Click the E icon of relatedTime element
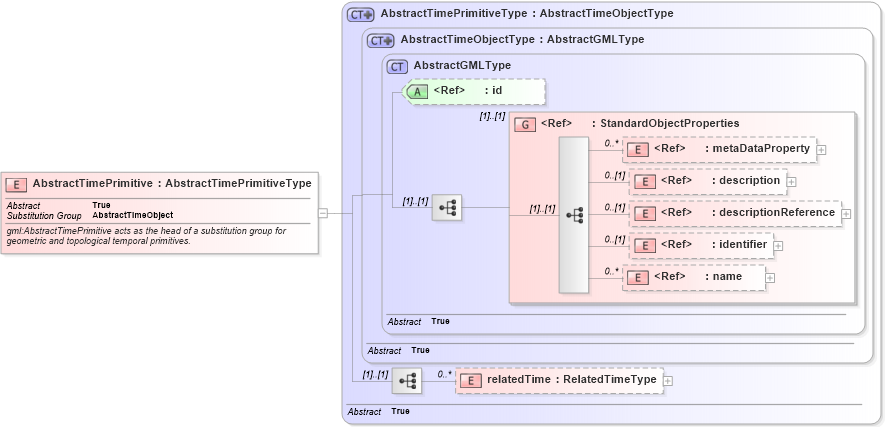Viewport: 886px width, 427px height. click(471, 381)
